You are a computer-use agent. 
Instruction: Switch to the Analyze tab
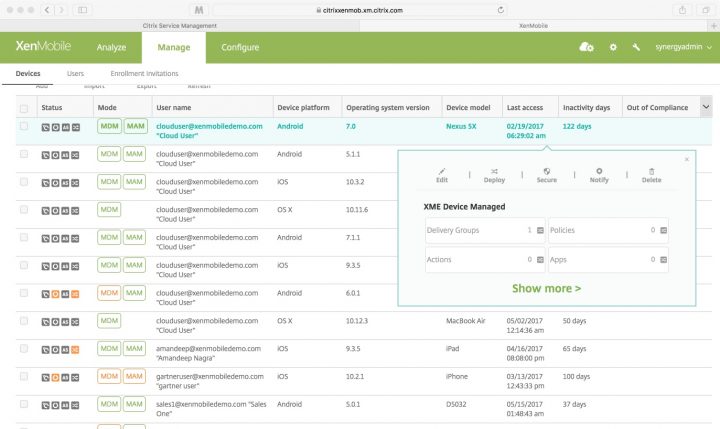point(112,47)
